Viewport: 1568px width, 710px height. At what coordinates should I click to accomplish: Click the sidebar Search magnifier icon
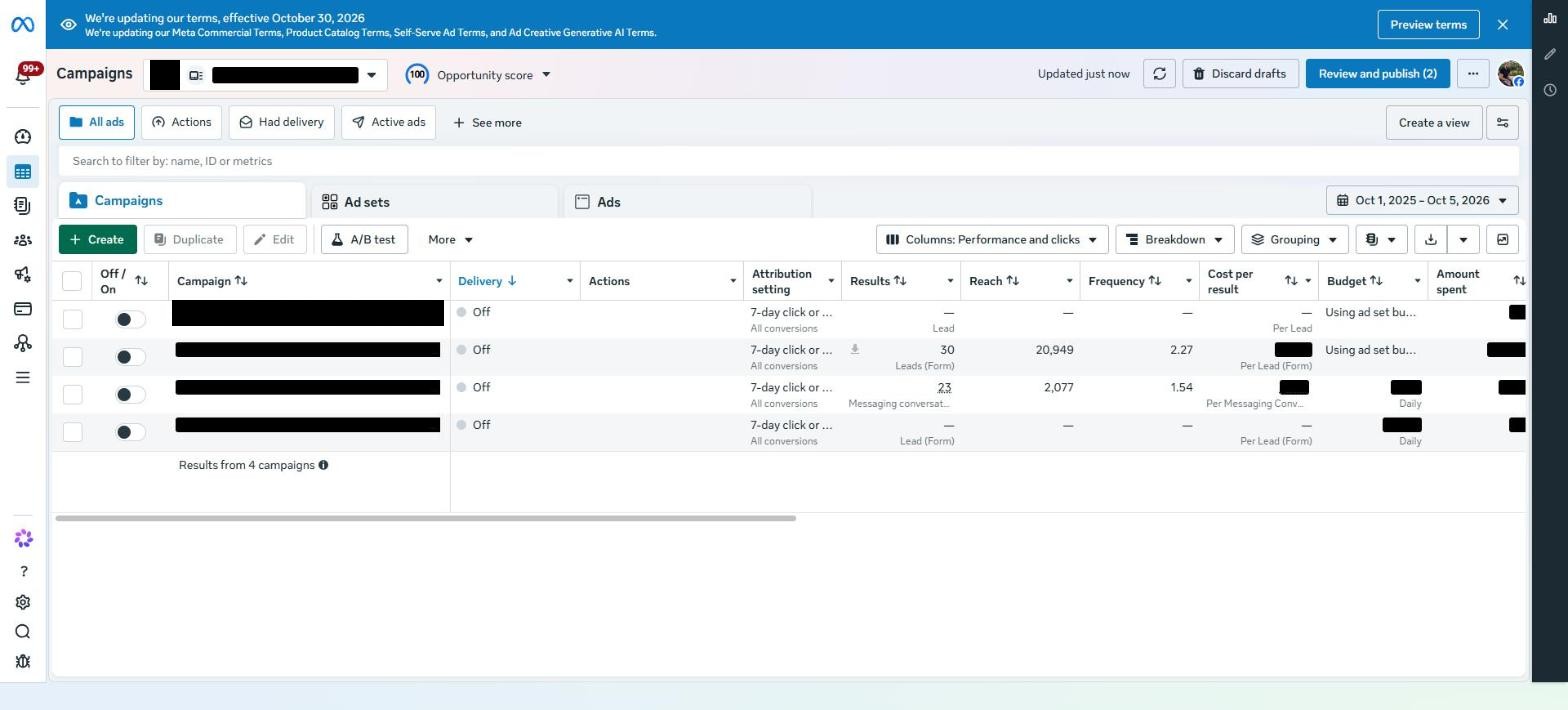tap(23, 632)
